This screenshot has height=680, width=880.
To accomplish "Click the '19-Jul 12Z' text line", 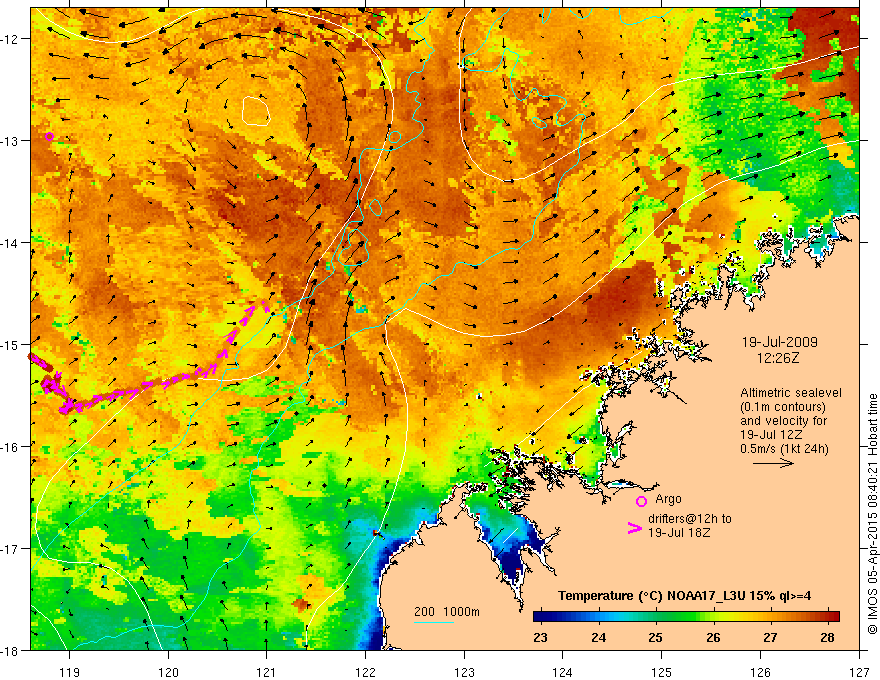I will 771,435.
